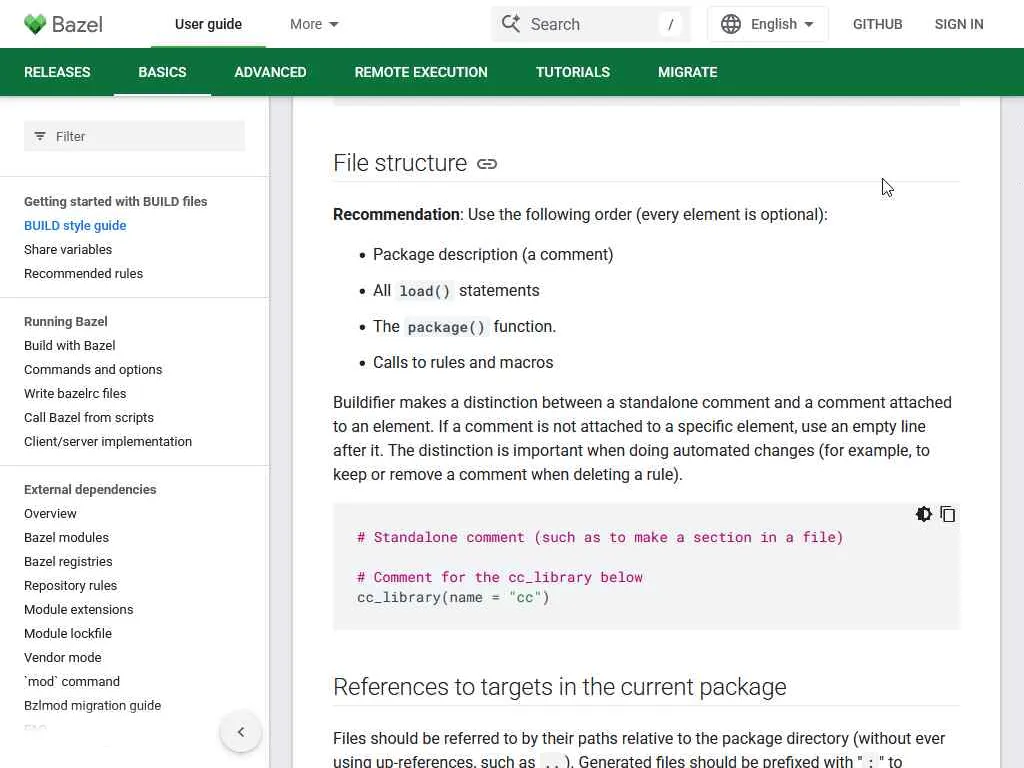
Task: Click the File structure anchor link icon
Action: coord(487,164)
